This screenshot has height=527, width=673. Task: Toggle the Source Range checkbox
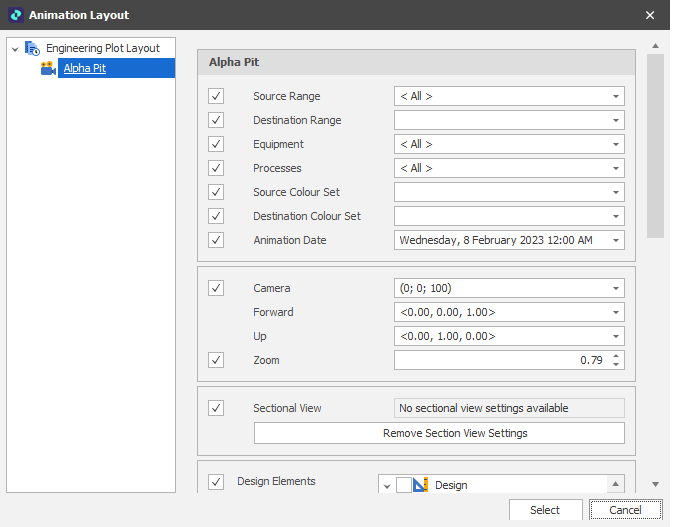pyautogui.click(x=216, y=96)
